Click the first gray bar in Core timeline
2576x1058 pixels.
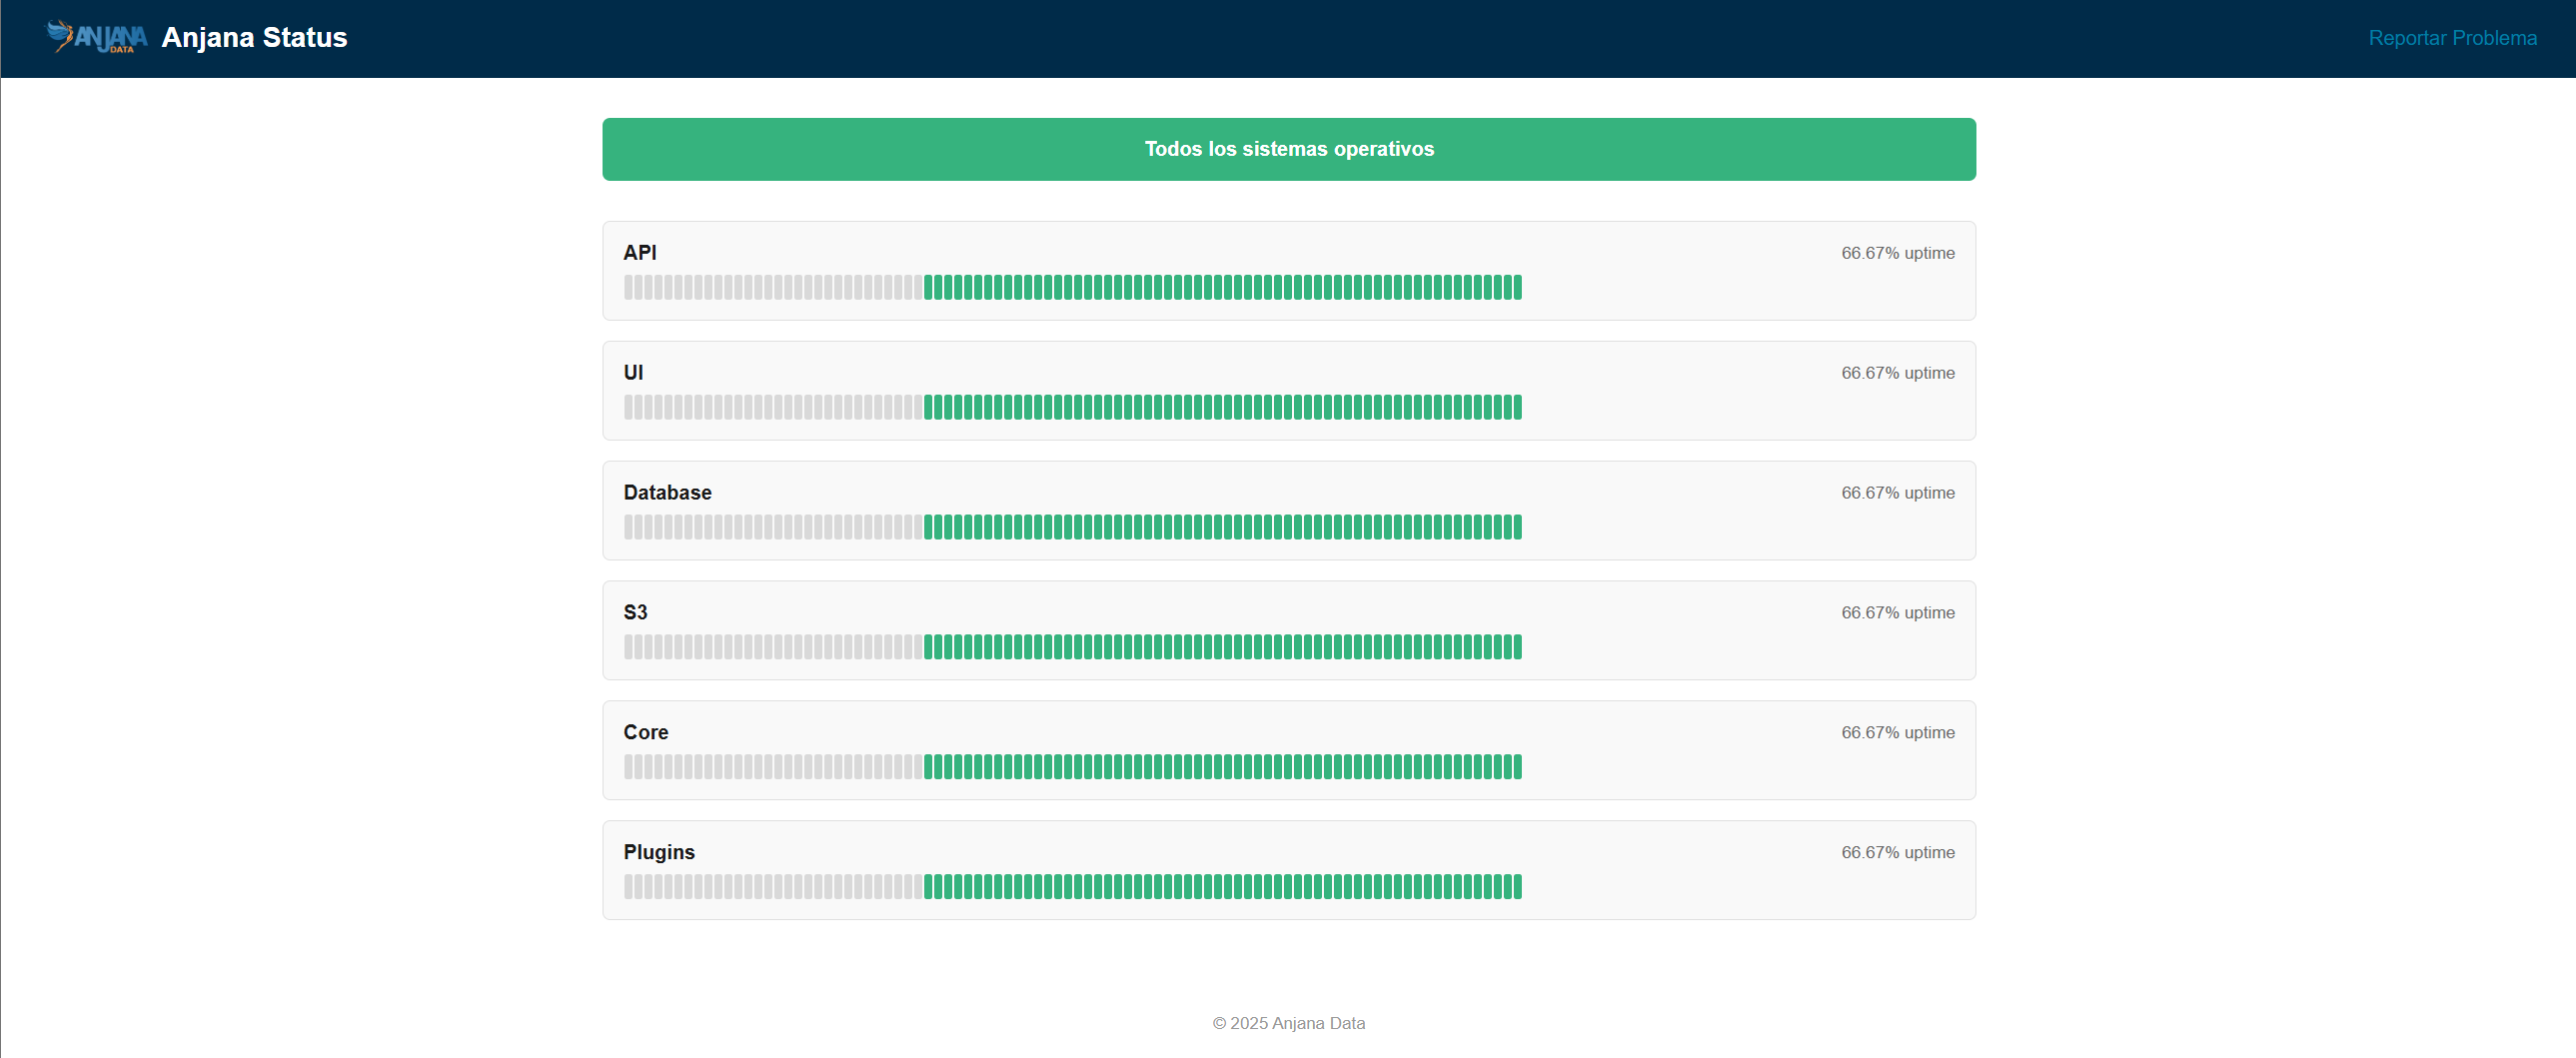(629, 768)
